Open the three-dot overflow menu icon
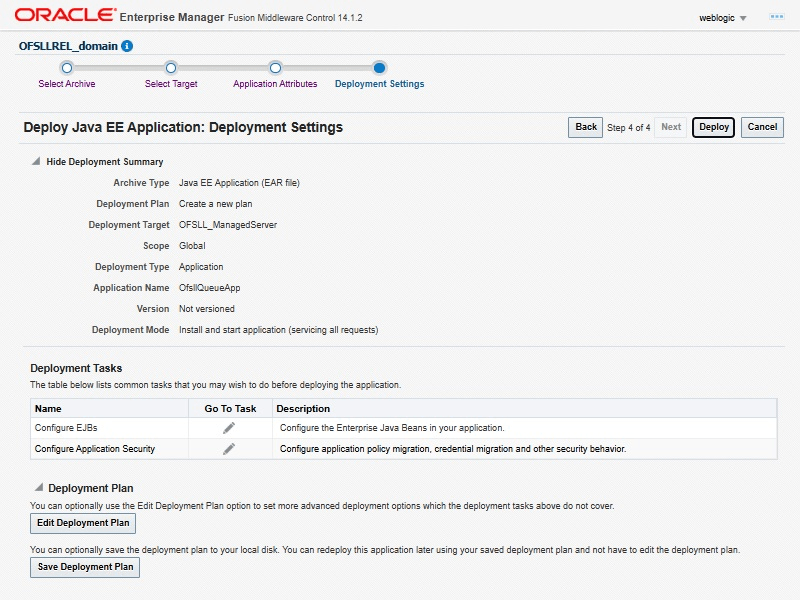This screenshot has height=600, width=800. [x=776, y=18]
